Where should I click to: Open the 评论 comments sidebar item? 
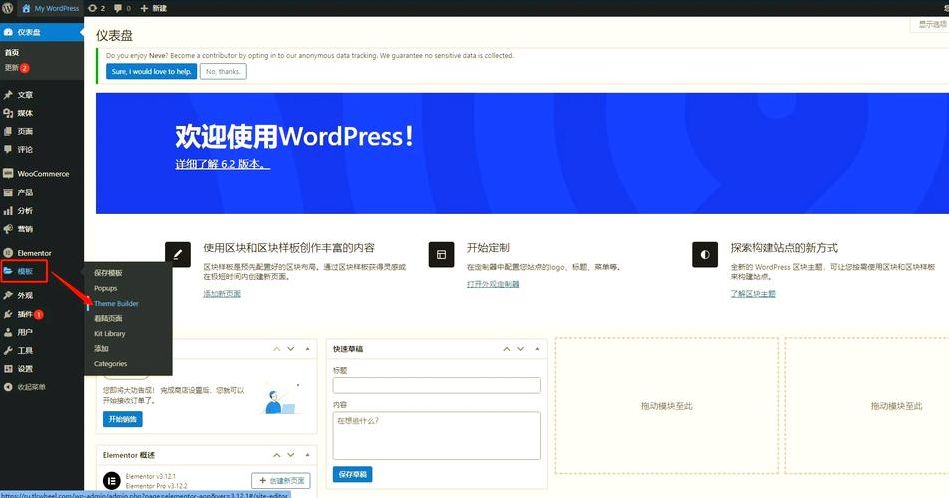(x=42, y=149)
